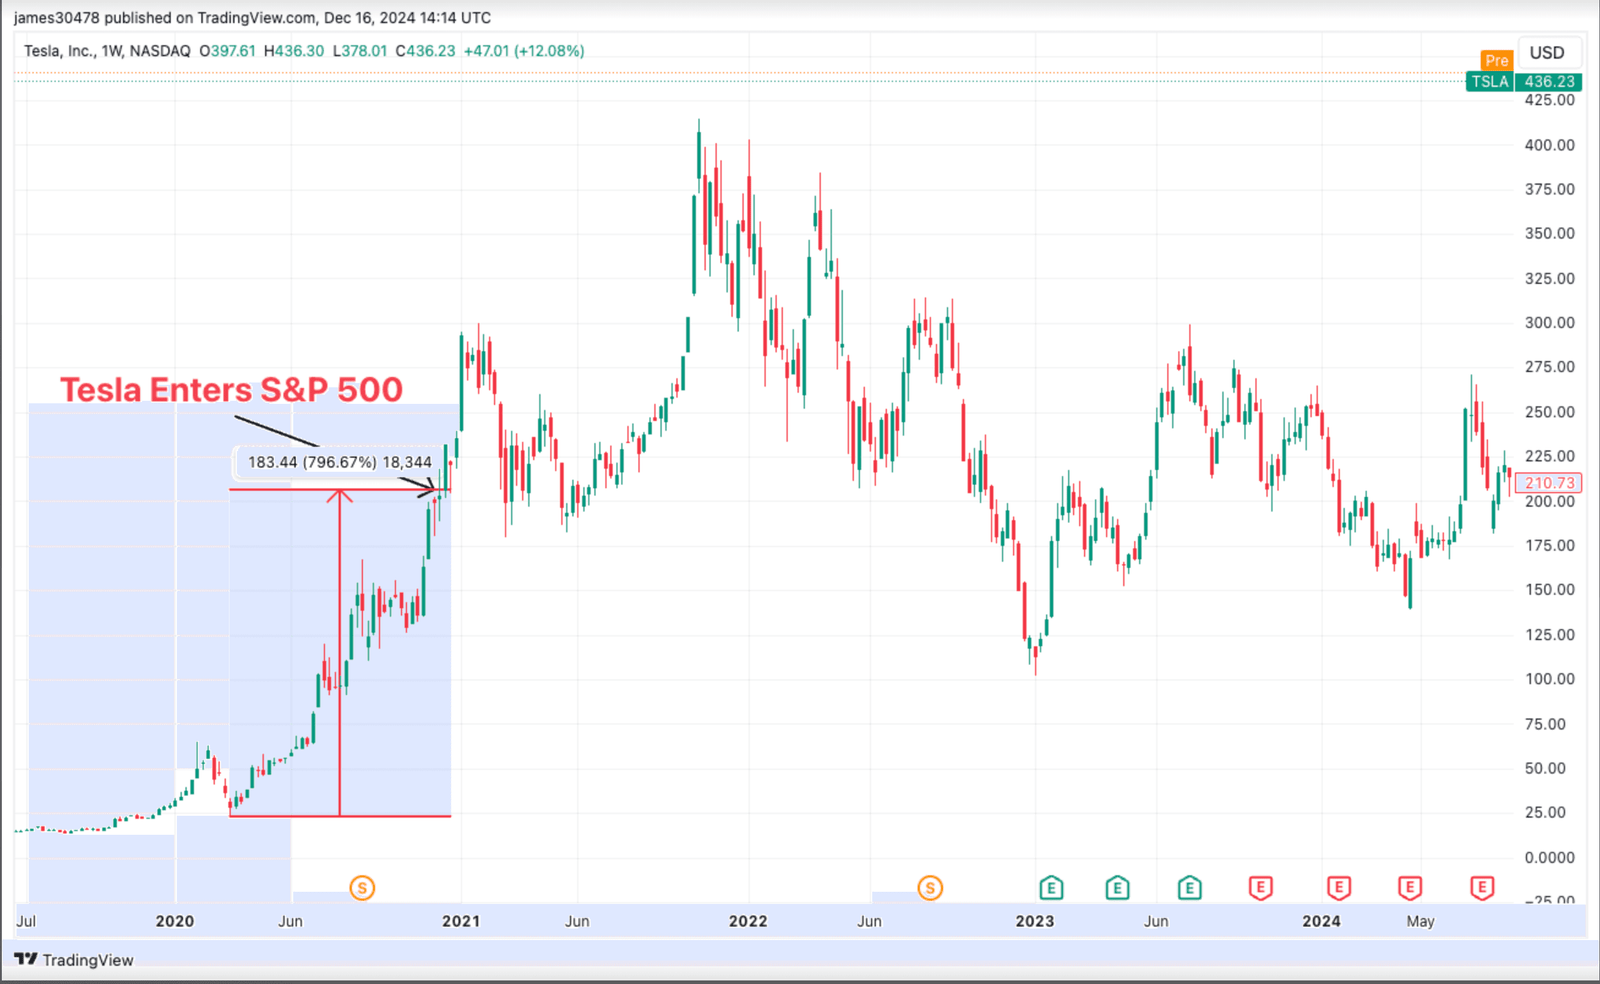Click the May label on the time axis
This screenshot has height=984, width=1600.
[x=1420, y=921]
